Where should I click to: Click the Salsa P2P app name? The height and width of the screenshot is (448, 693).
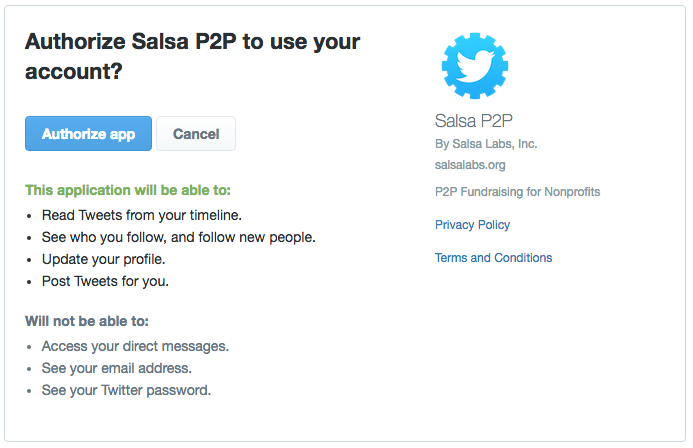473,121
